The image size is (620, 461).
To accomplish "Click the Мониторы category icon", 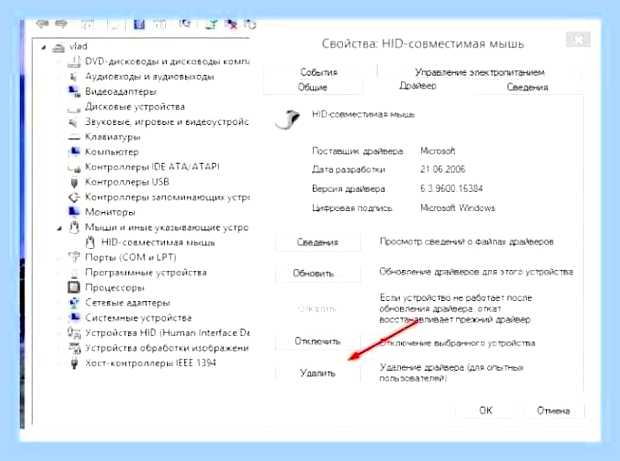I will 74,212.
